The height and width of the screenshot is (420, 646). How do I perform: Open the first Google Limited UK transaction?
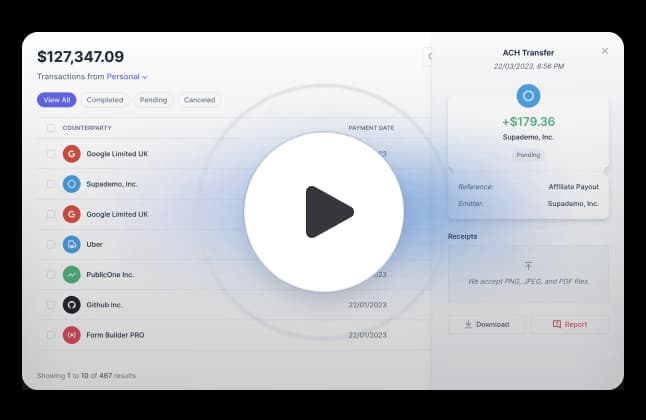pyautogui.click(x=116, y=154)
